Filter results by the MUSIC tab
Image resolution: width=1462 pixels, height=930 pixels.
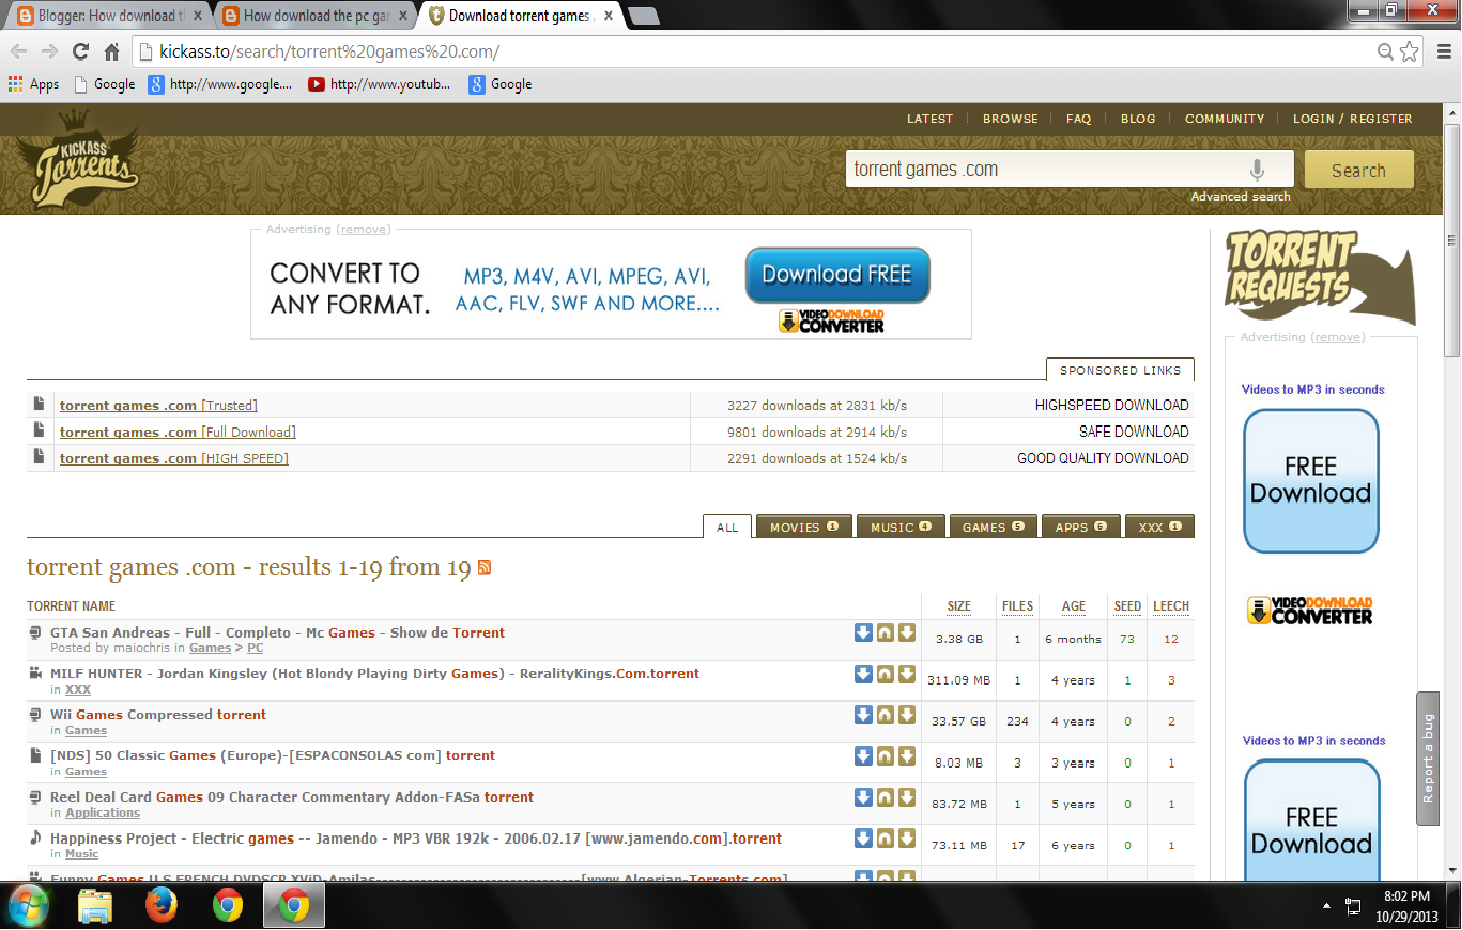click(901, 527)
